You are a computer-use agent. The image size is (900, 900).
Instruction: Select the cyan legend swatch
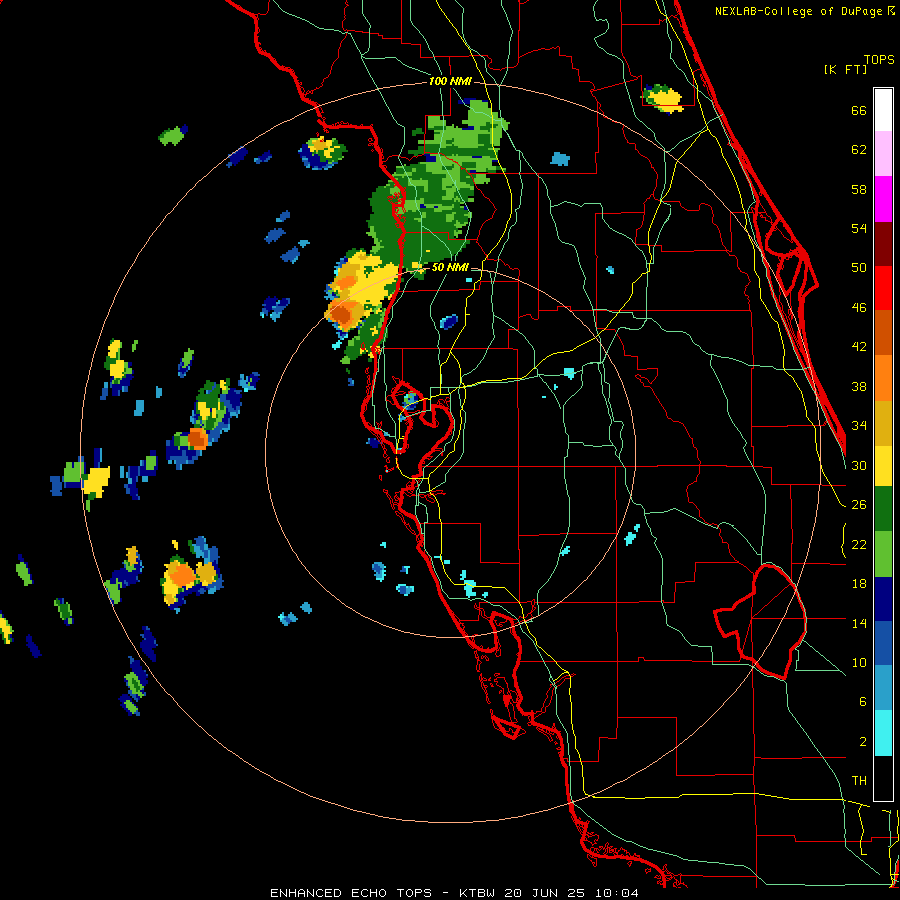tap(883, 732)
